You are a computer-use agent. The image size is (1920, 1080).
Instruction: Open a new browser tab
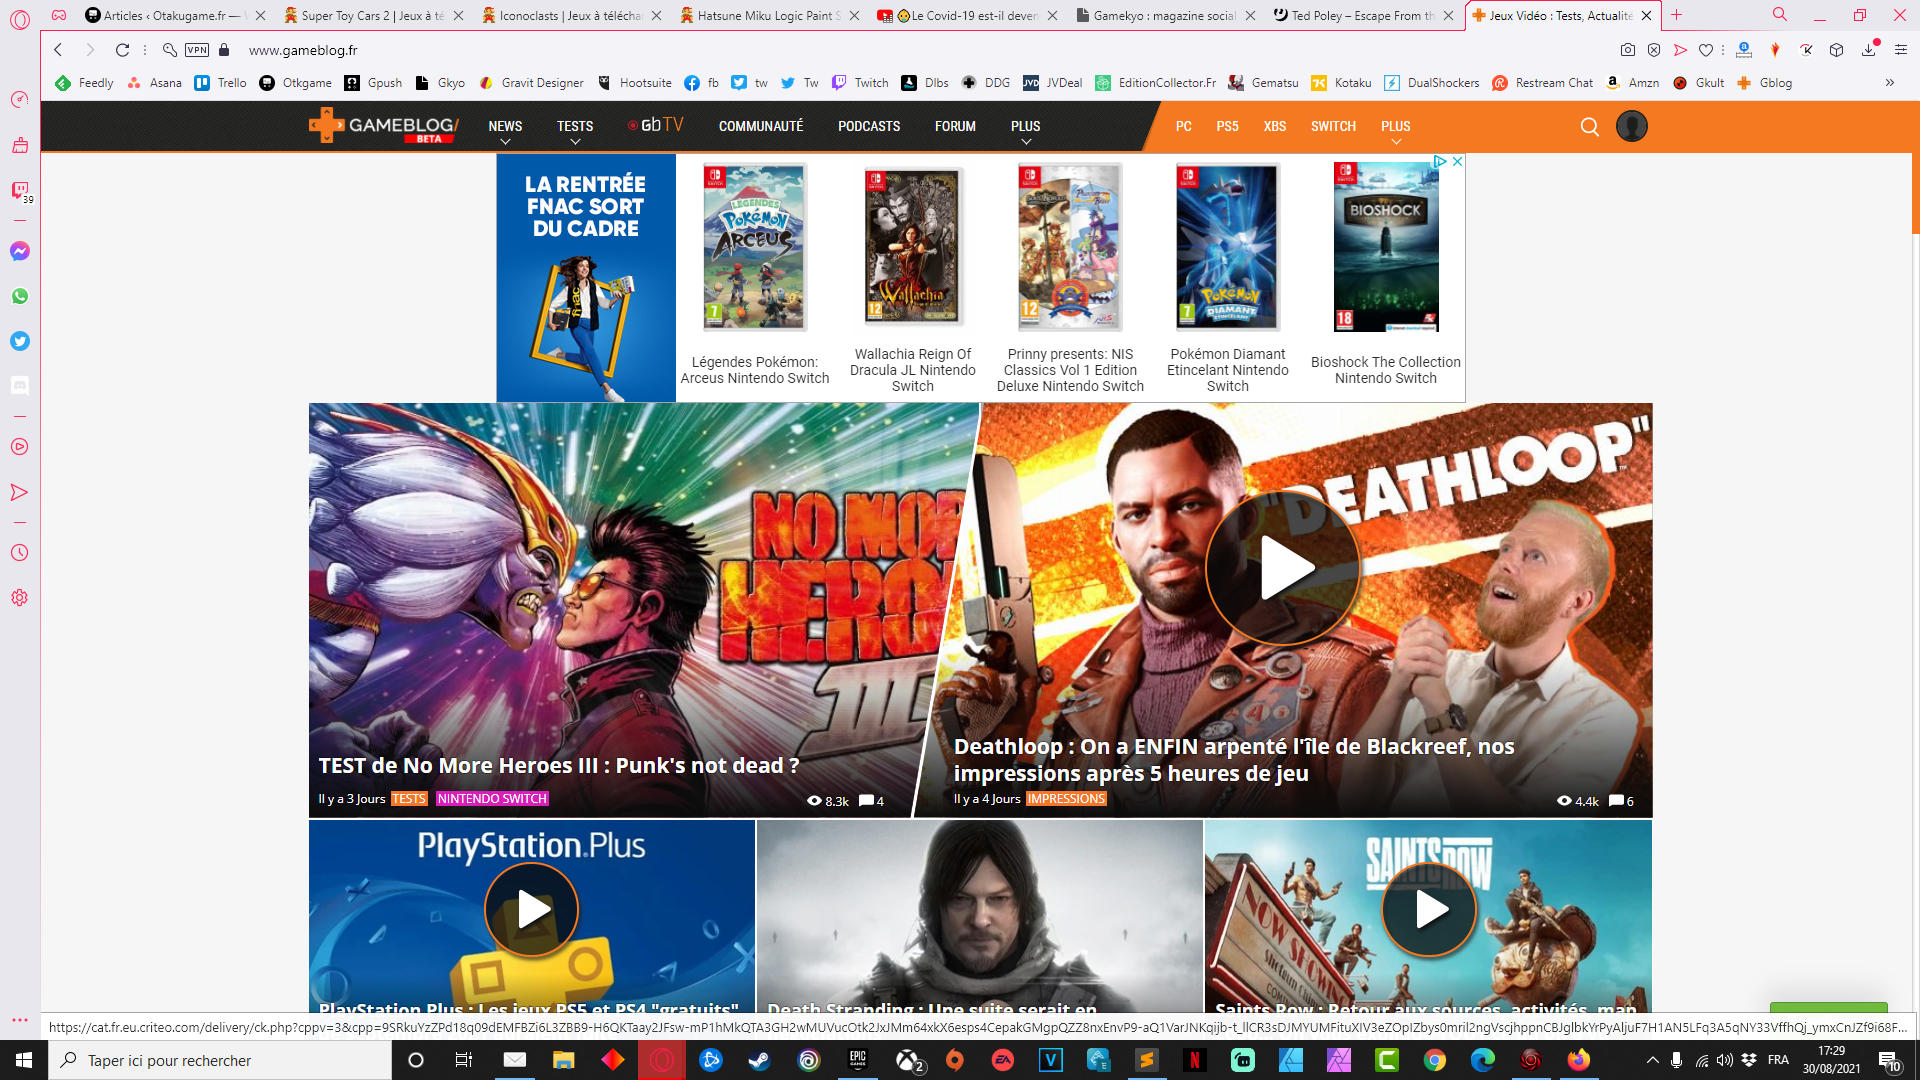point(1677,15)
